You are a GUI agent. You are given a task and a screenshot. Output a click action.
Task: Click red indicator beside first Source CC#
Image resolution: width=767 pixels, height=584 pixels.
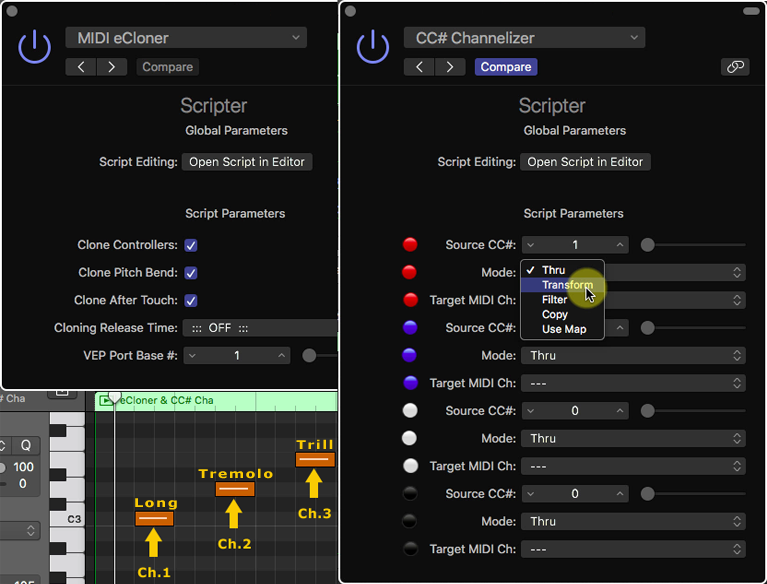(410, 245)
